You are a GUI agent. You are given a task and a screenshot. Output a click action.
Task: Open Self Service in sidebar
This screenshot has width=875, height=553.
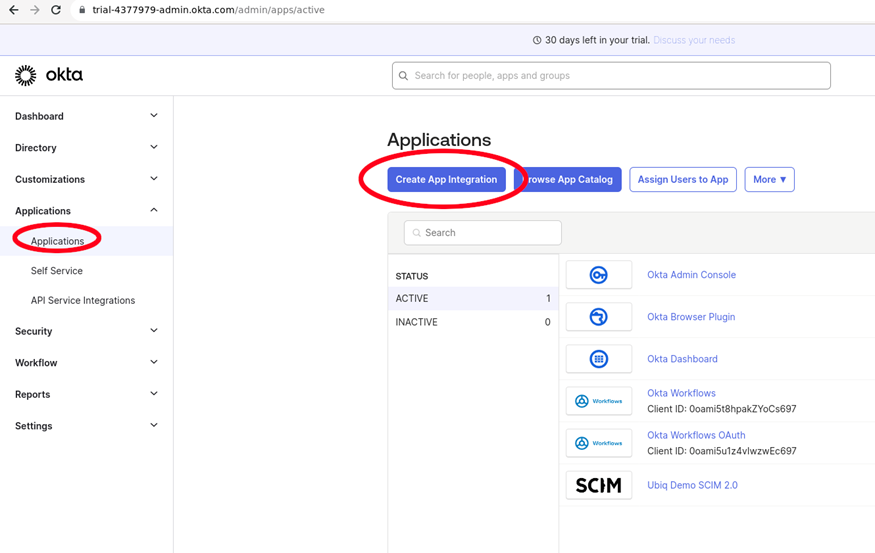(x=56, y=271)
